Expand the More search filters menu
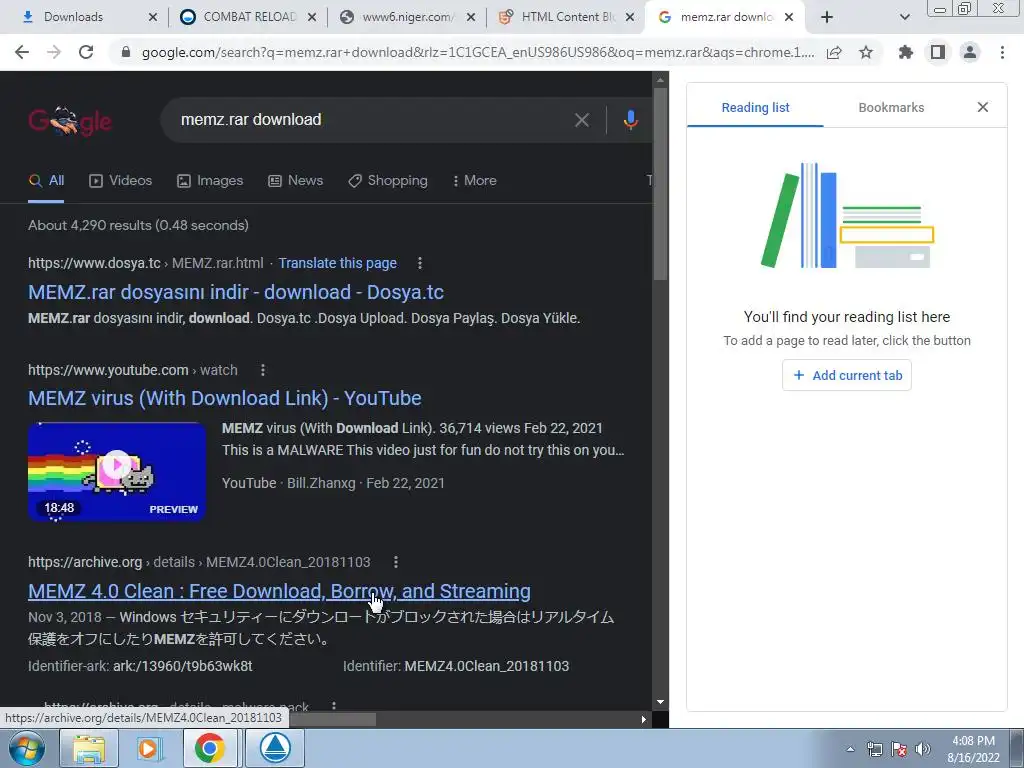This screenshot has width=1024, height=768. coord(475,181)
